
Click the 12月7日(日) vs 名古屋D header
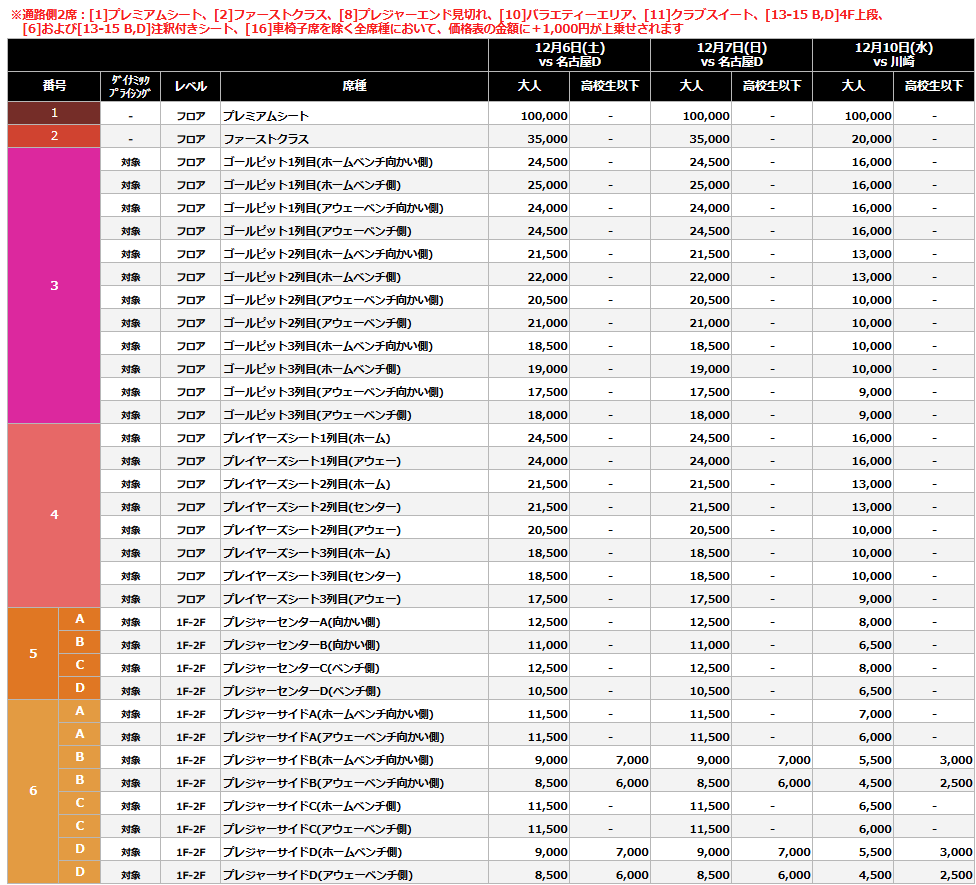[x=731, y=55]
